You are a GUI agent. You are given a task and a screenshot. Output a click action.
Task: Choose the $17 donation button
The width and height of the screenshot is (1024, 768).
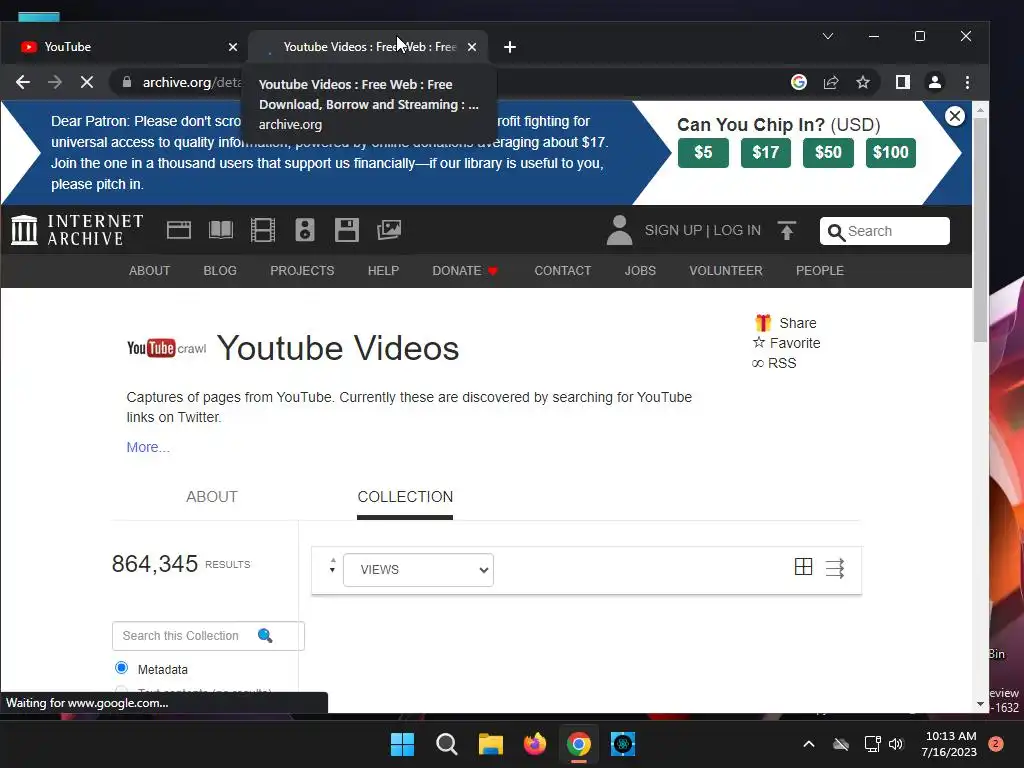(x=766, y=153)
